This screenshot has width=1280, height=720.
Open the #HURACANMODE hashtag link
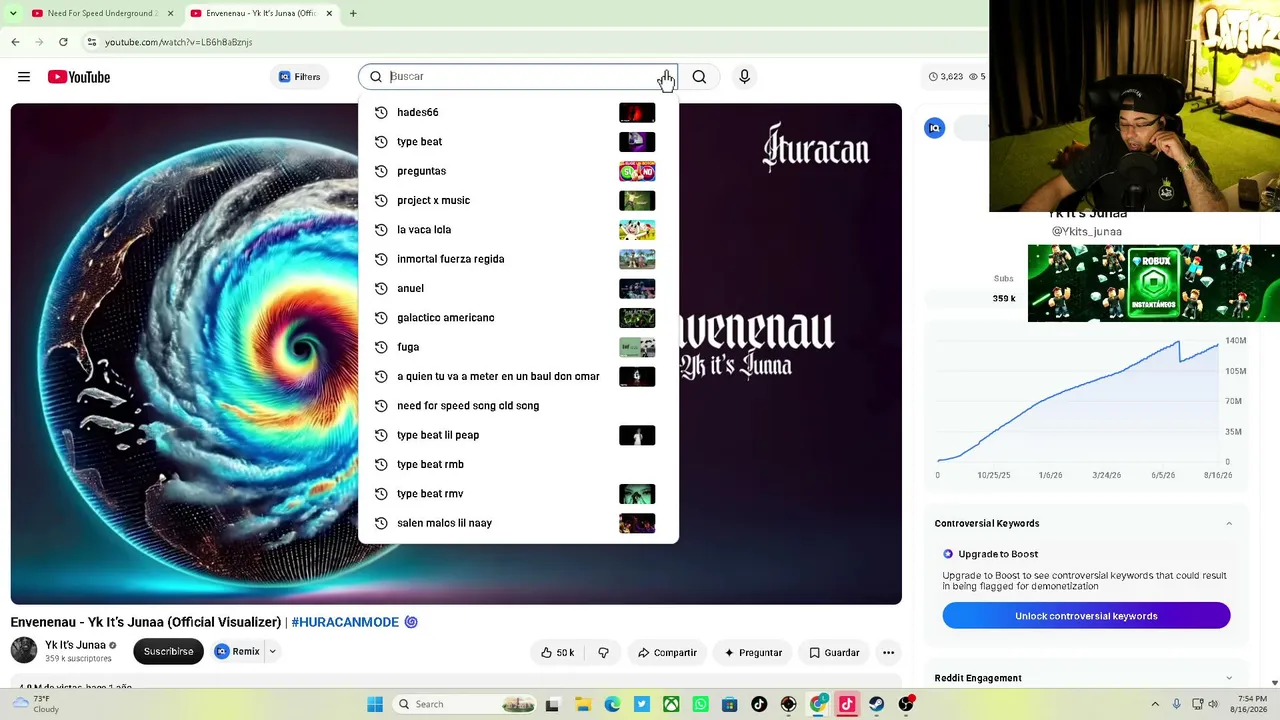tap(345, 622)
